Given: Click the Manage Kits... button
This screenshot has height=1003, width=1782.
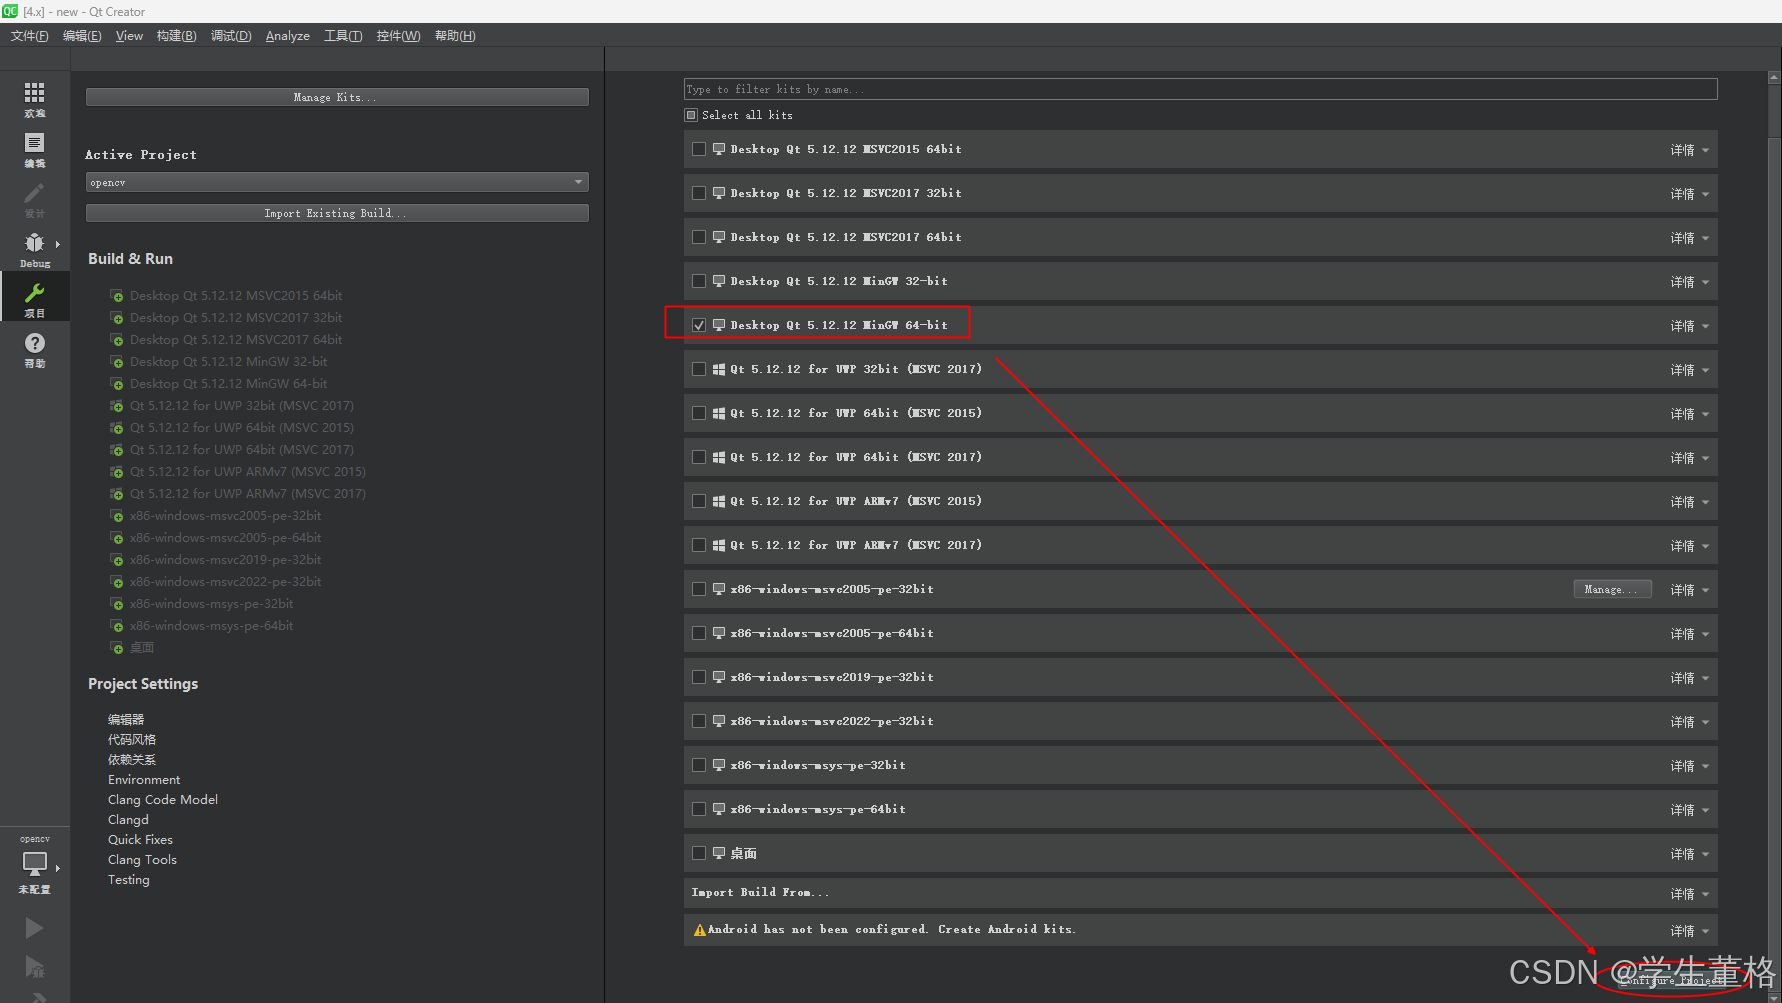Looking at the screenshot, I should pos(337,97).
